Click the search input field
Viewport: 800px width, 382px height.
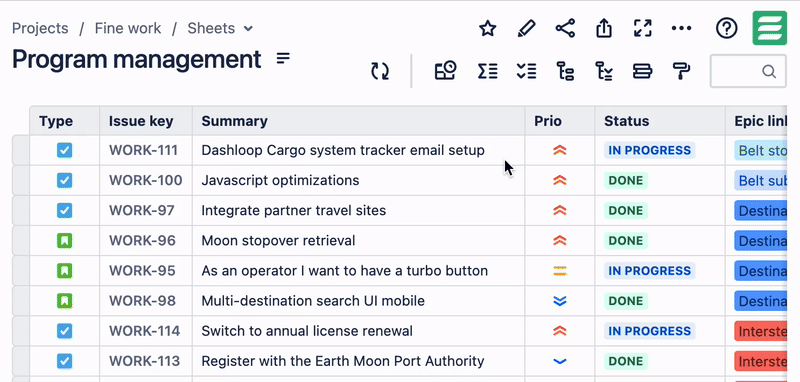point(748,71)
